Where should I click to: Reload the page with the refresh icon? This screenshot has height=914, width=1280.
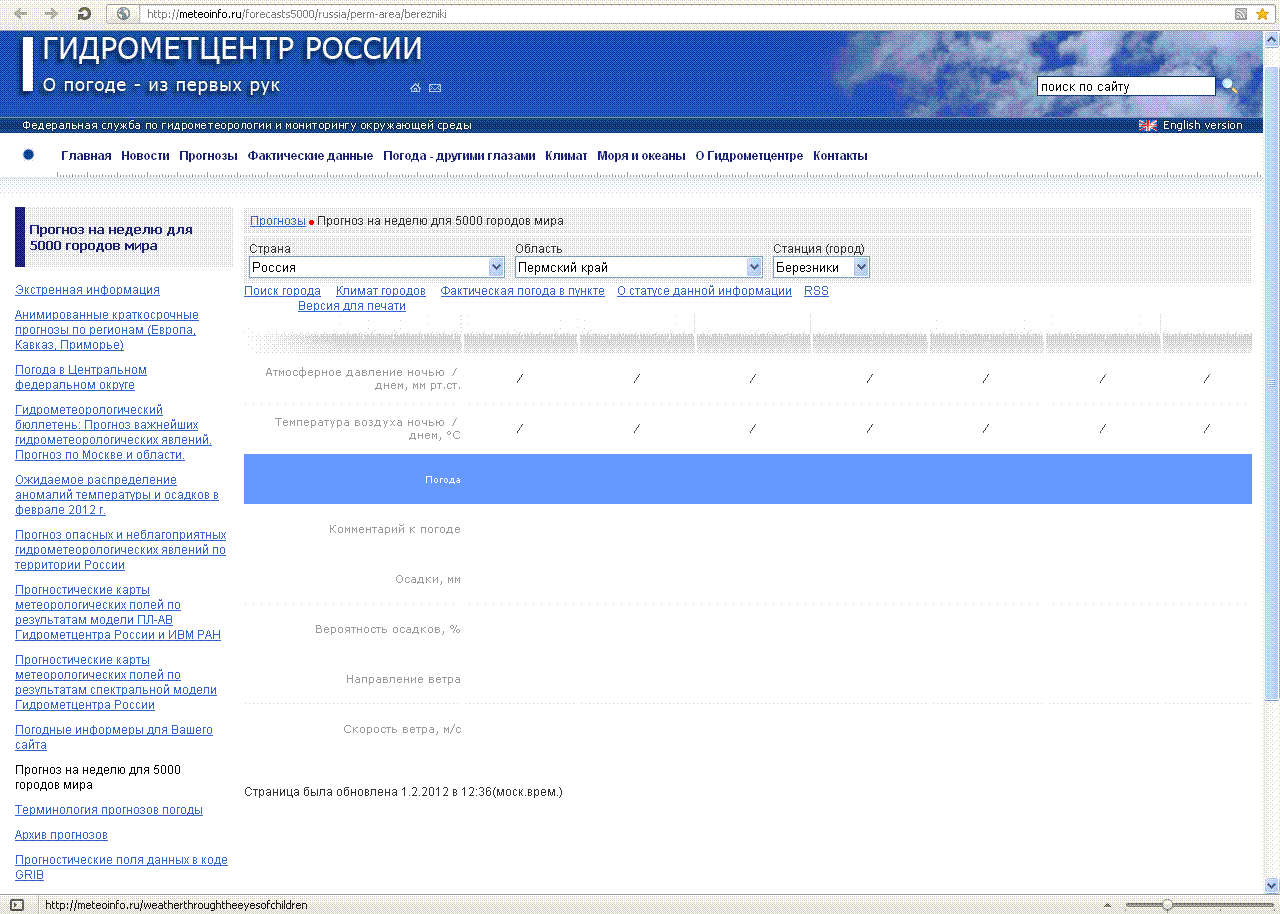tap(84, 14)
